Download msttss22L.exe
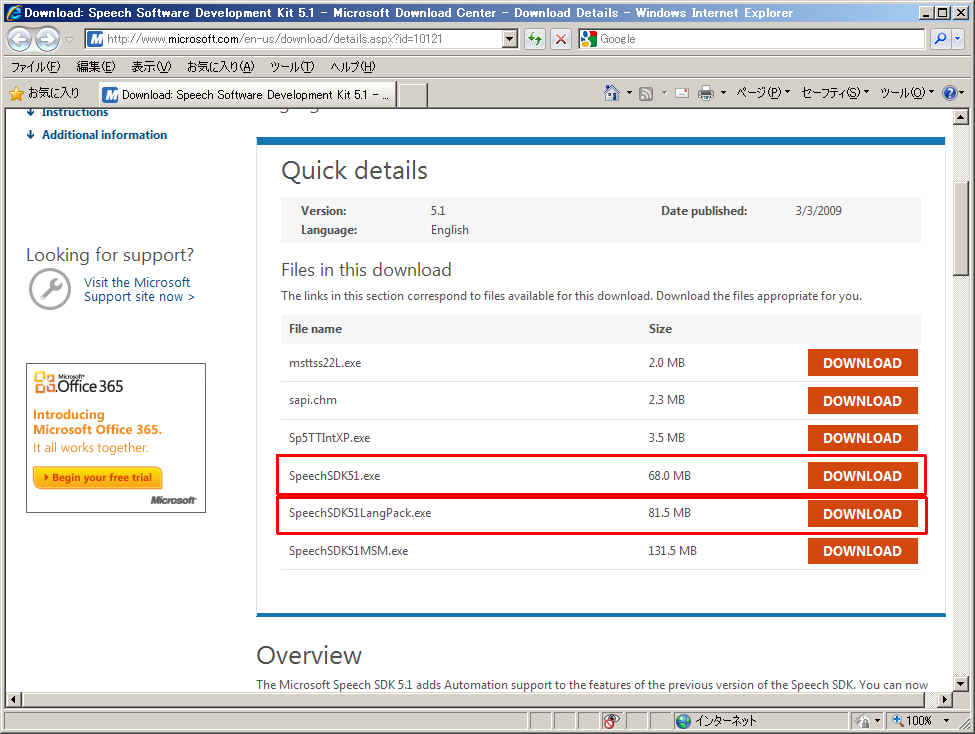Viewport: 975px width, 734px height. coord(862,363)
